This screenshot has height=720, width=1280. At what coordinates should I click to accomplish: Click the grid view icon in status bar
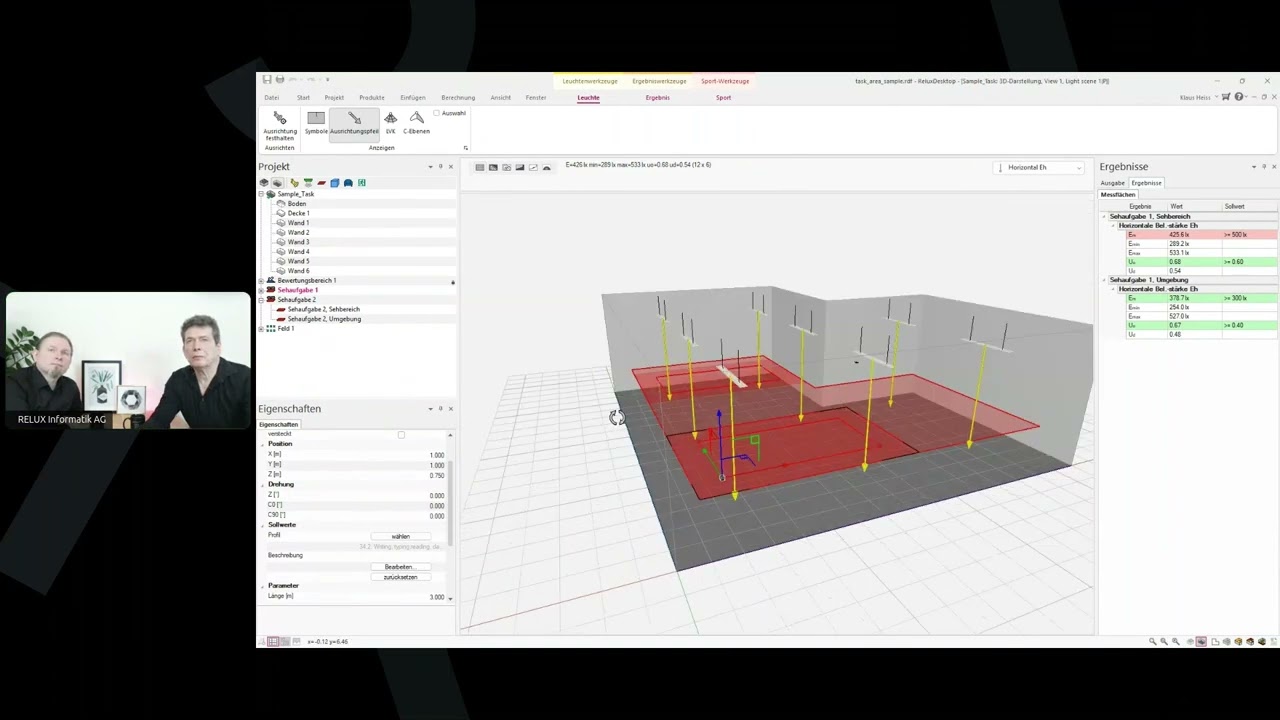272,641
